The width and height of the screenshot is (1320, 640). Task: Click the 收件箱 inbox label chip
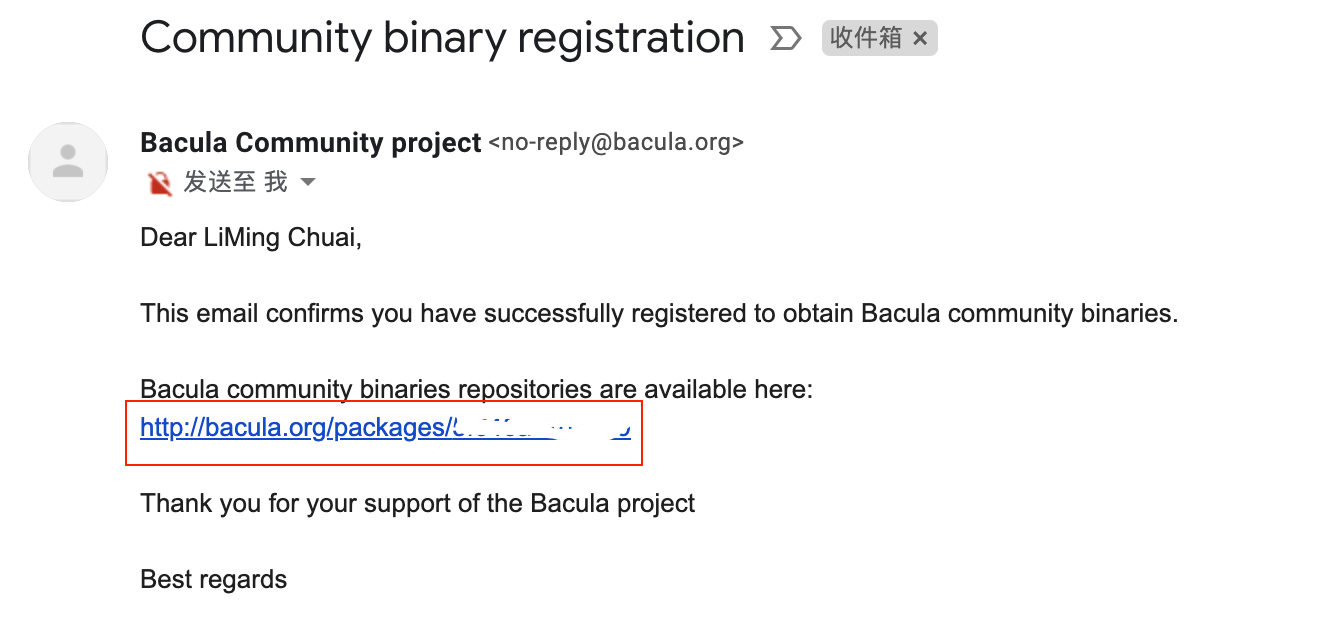tap(865, 39)
